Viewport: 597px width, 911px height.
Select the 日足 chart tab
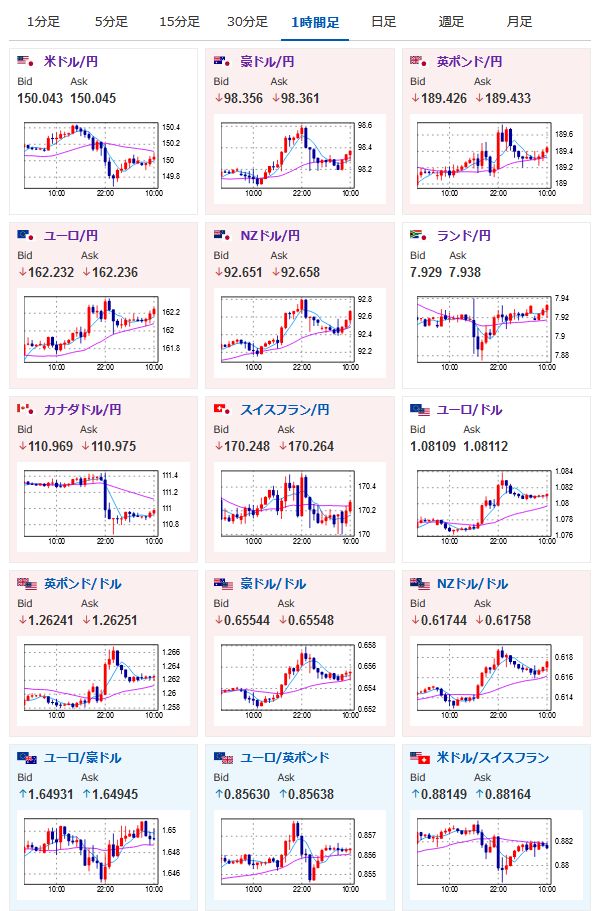pos(383,22)
